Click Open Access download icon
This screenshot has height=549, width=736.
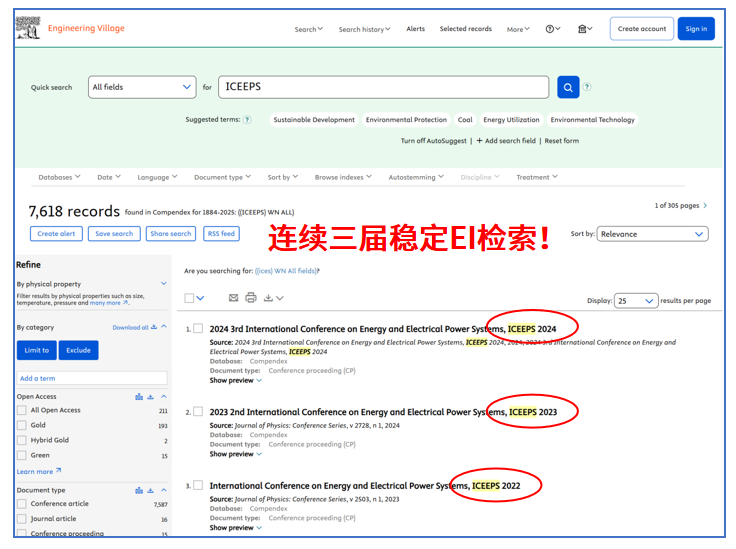[x=151, y=397]
